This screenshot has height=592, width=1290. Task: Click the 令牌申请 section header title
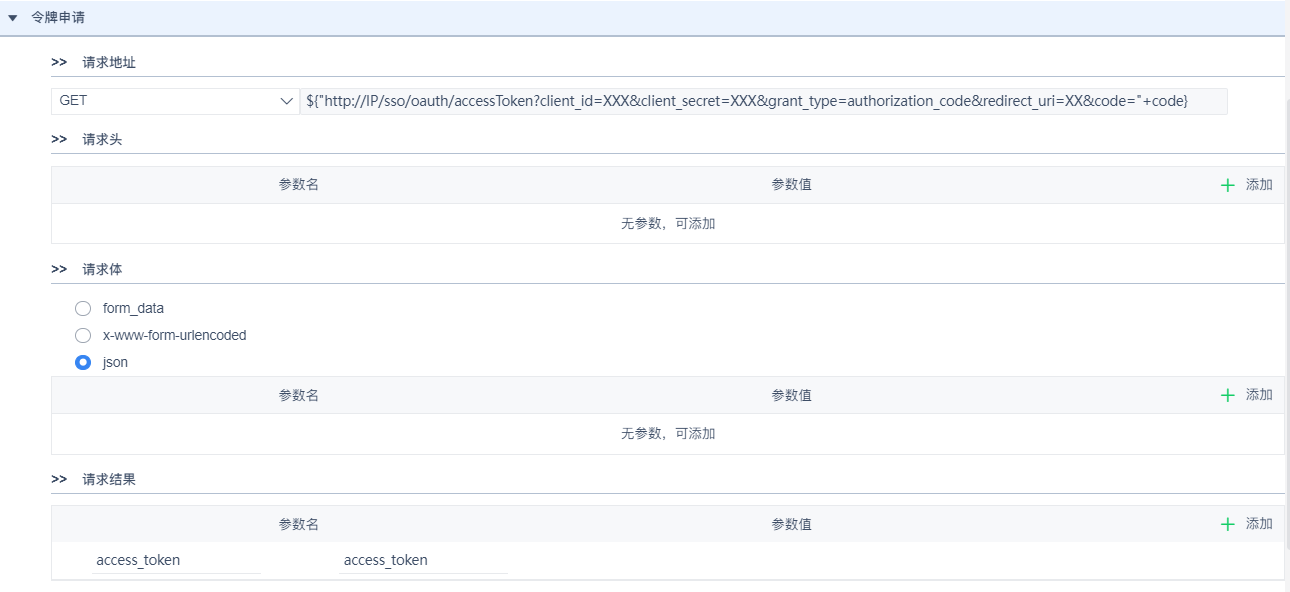click(x=58, y=18)
